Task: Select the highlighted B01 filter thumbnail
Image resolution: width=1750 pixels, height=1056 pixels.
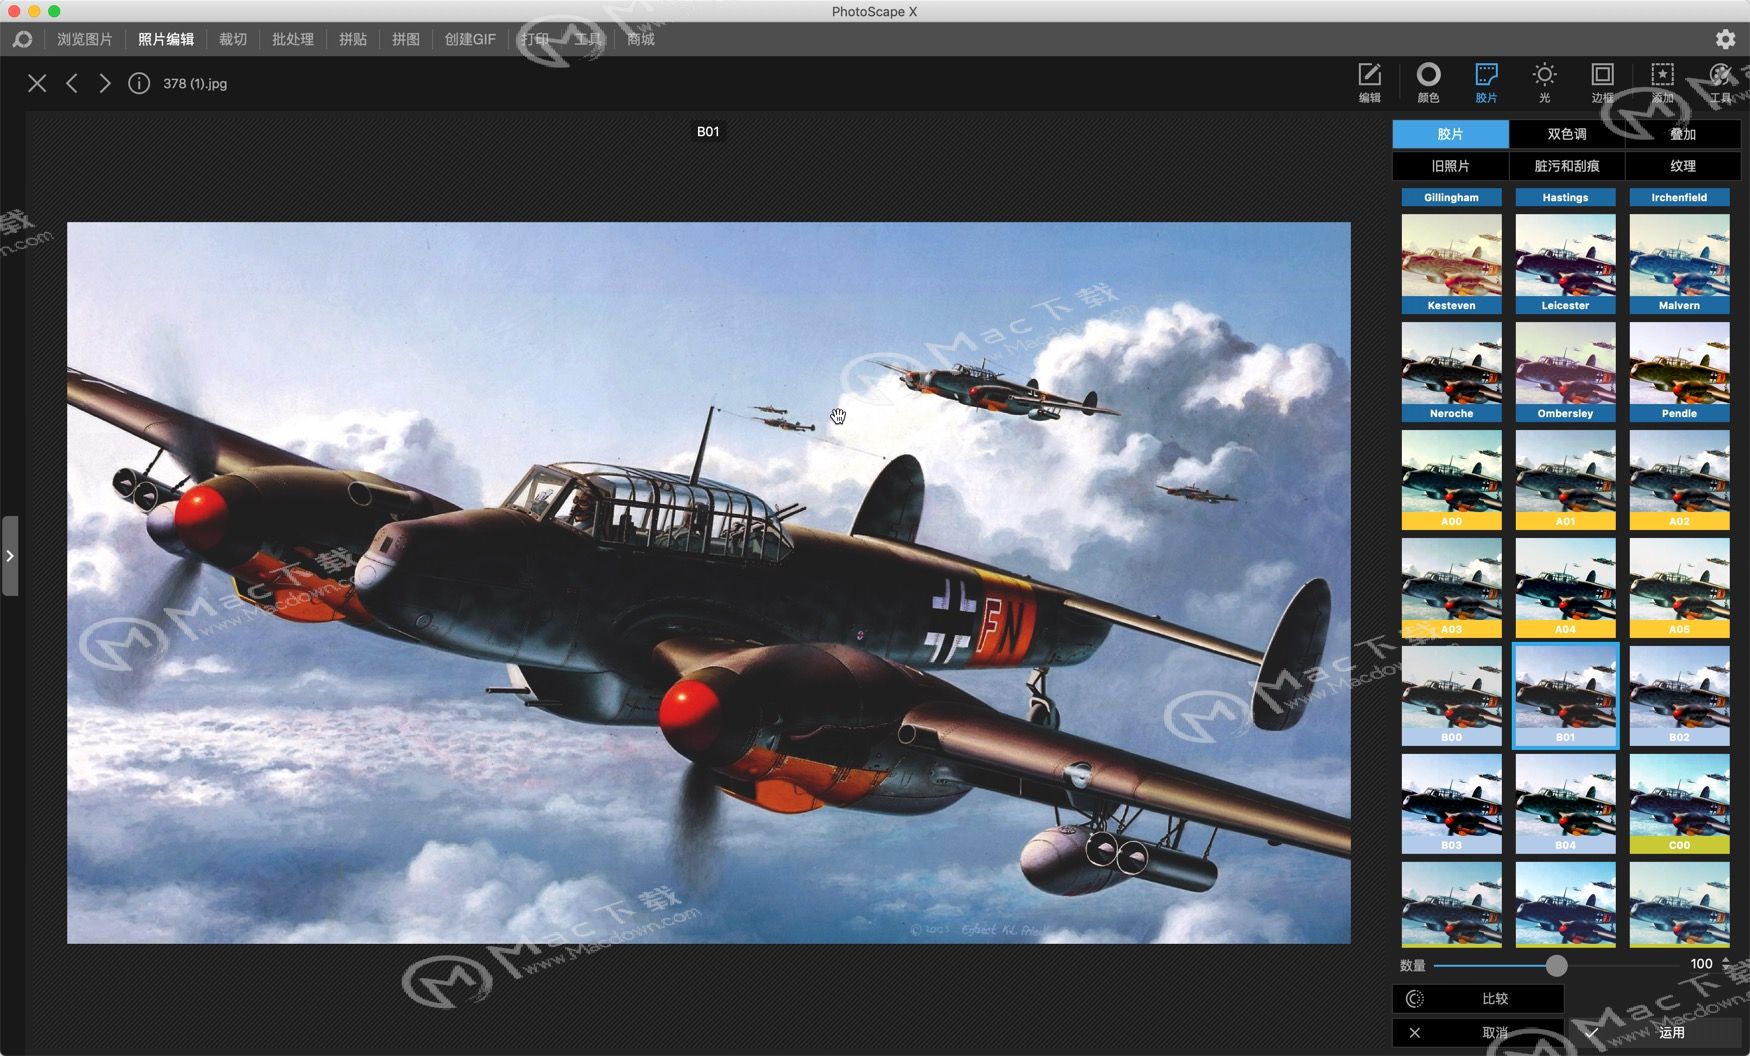Action: pyautogui.click(x=1565, y=696)
